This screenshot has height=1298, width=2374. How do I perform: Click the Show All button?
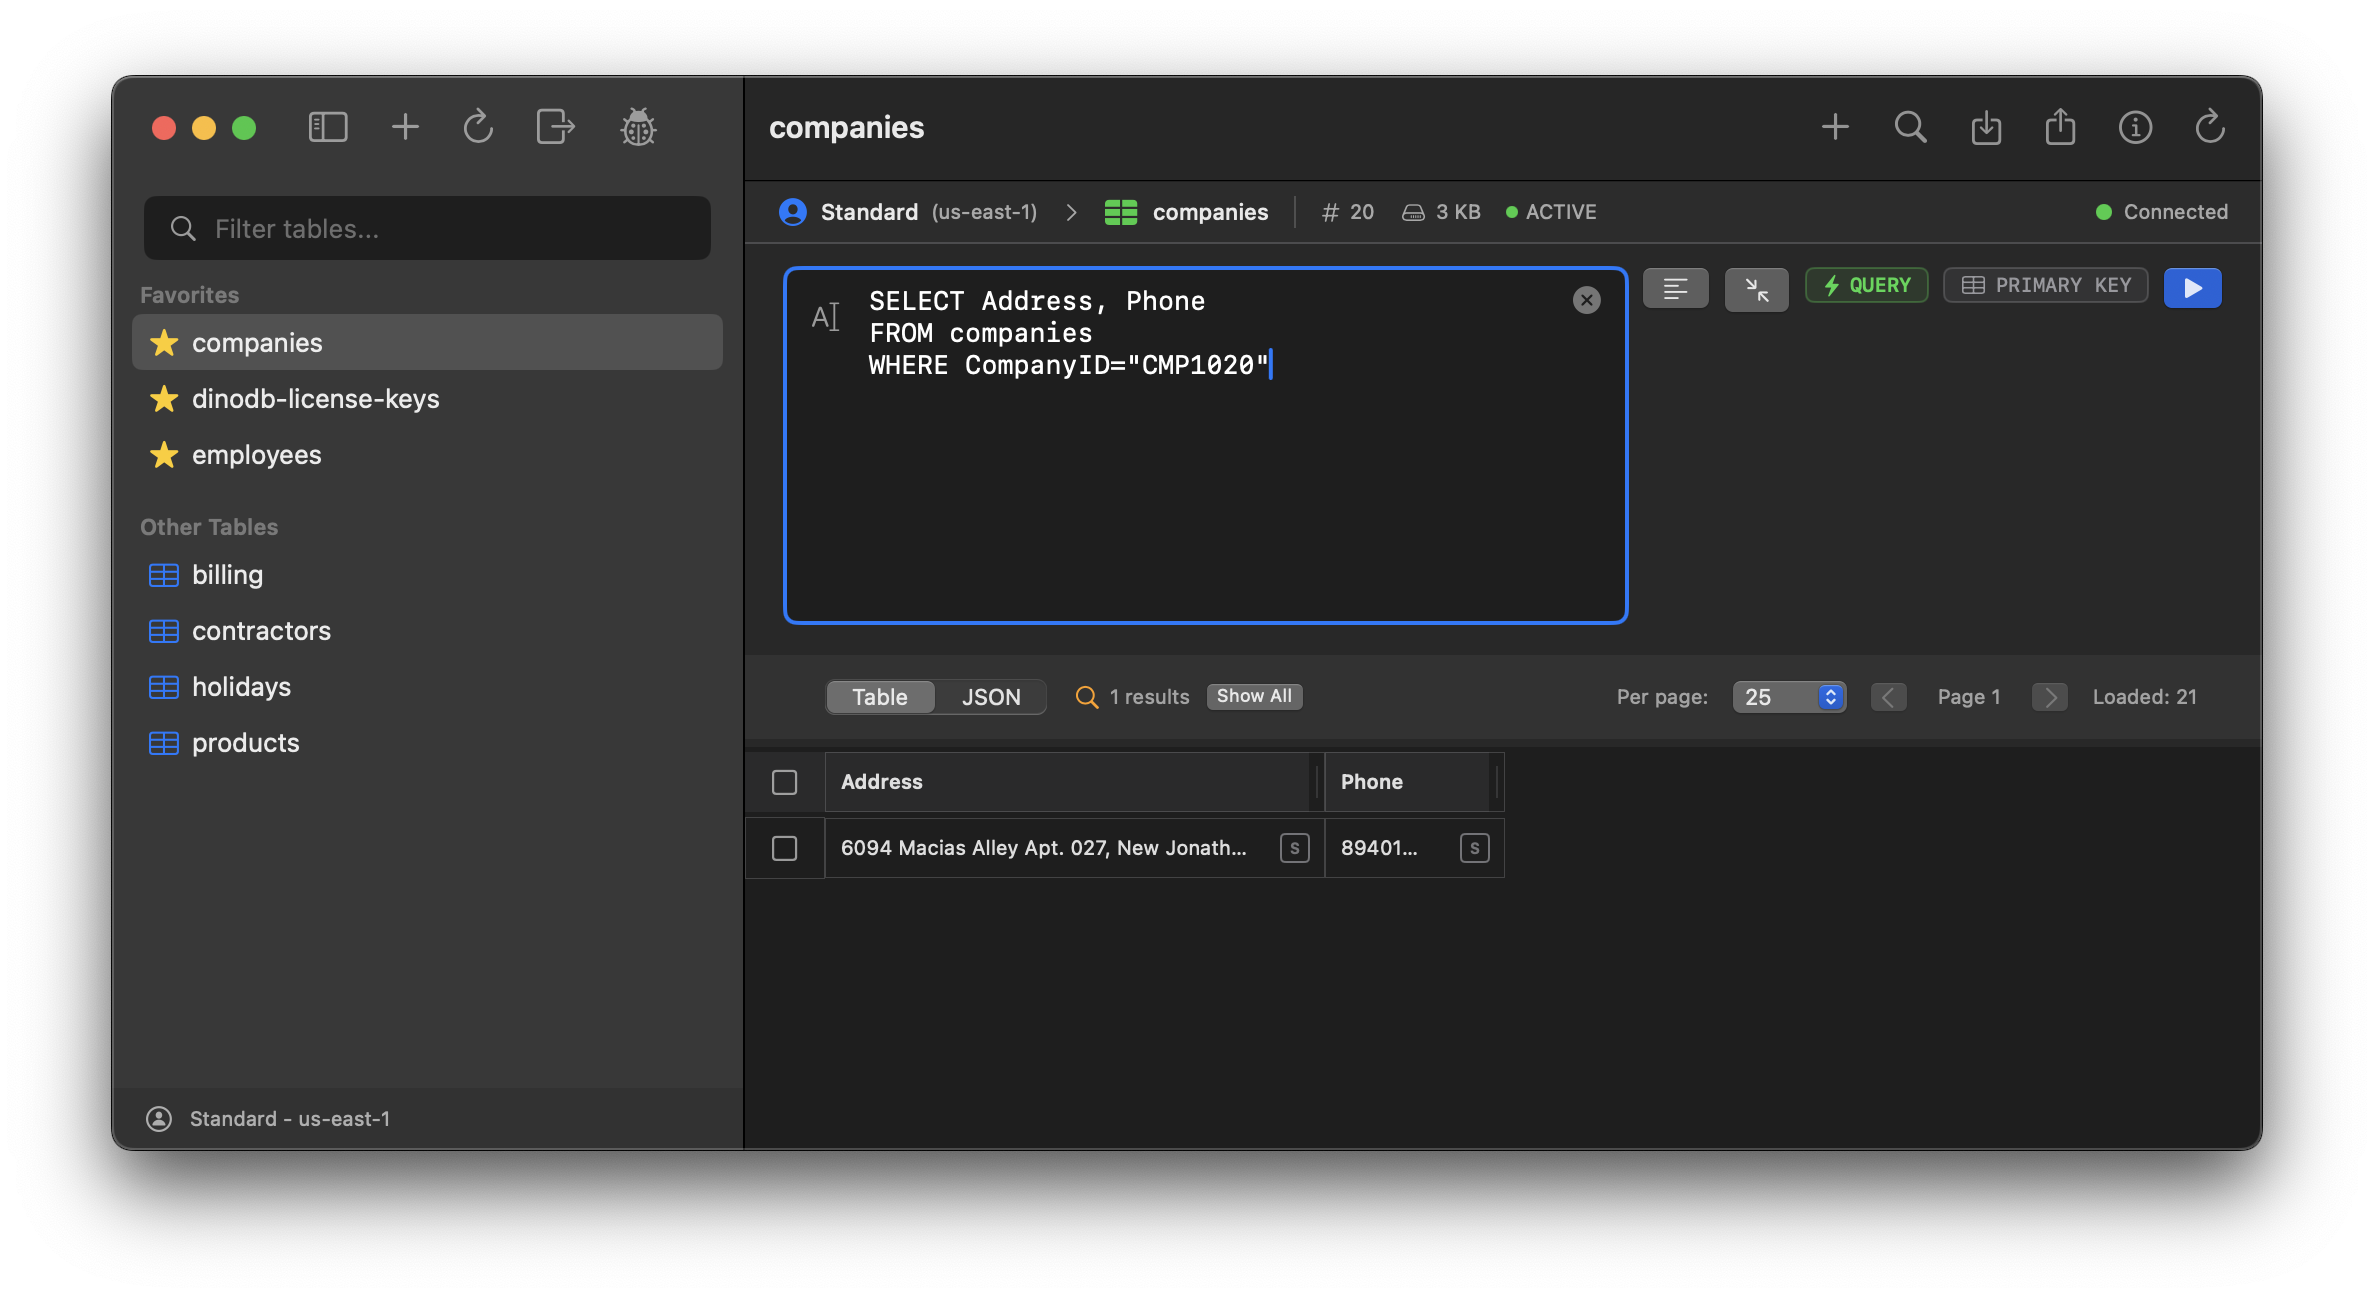click(x=1254, y=696)
